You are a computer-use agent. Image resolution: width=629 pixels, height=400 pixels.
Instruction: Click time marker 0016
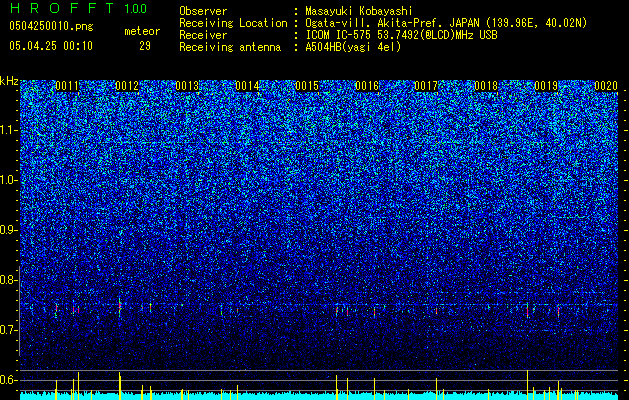tap(367, 86)
